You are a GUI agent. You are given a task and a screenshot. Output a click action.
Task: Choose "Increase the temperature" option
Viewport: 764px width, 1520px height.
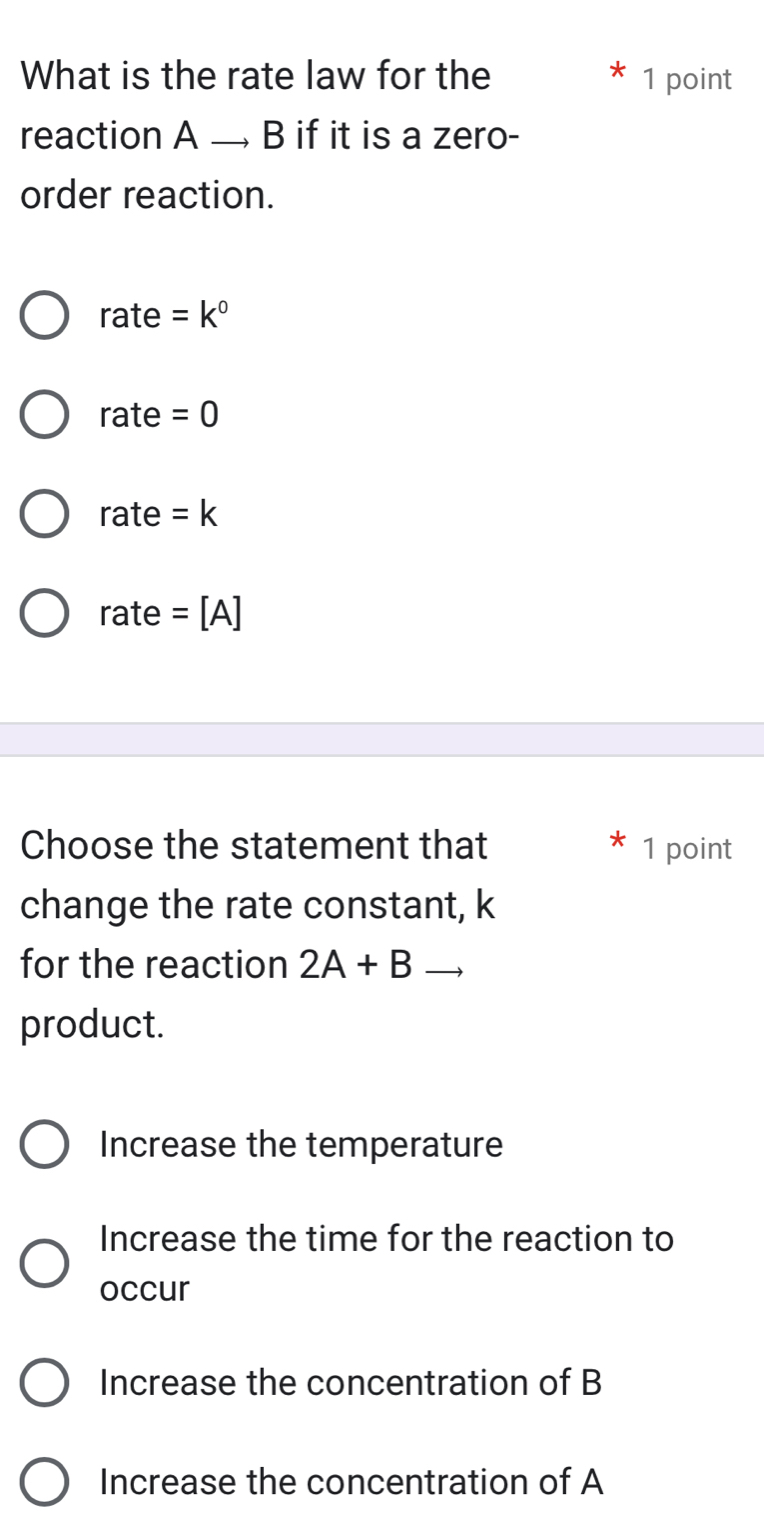pos(44,1146)
